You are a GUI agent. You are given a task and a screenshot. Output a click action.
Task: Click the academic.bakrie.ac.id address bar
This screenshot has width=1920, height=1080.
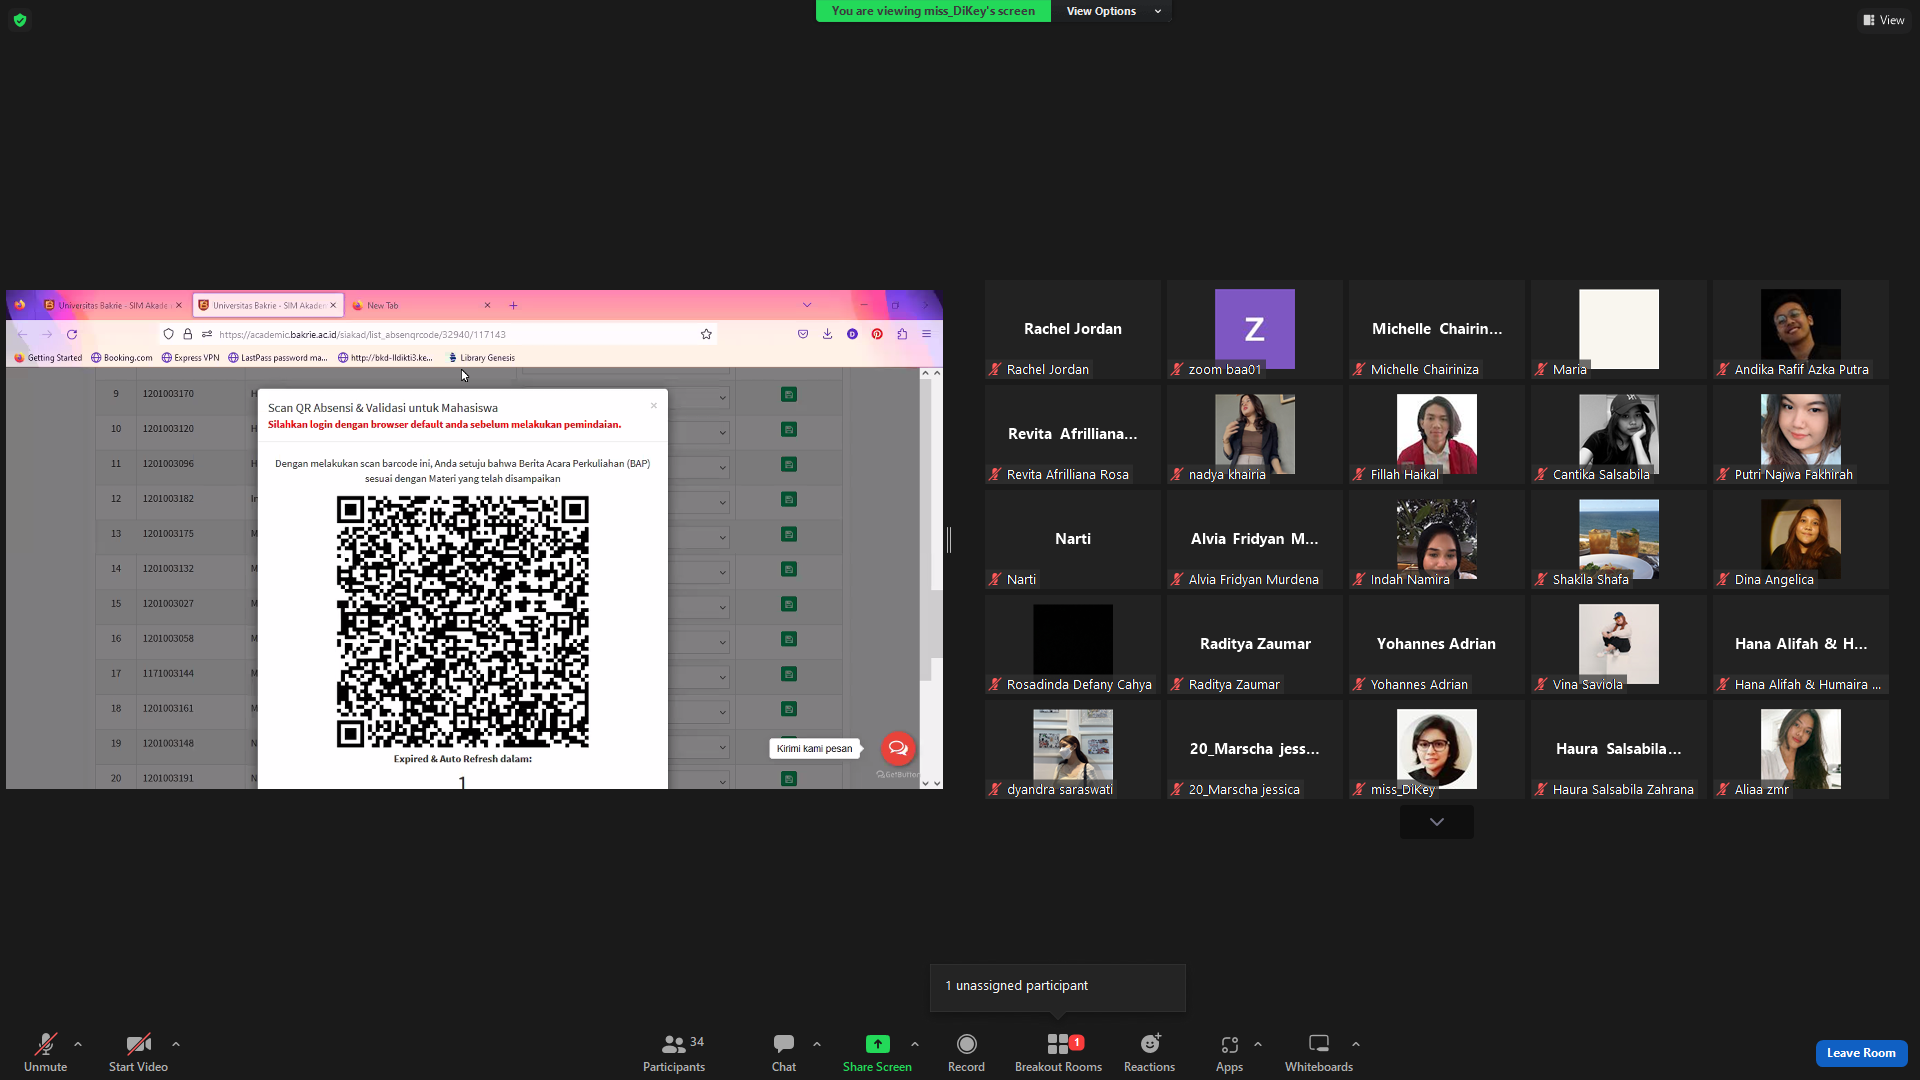pyautogui.click(x=440, y=334)
